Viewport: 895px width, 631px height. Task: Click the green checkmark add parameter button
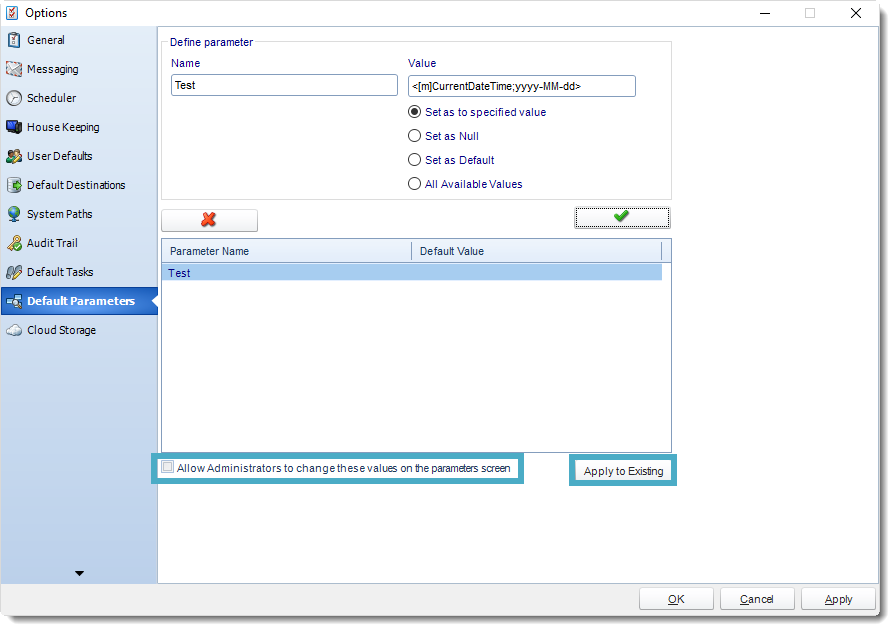tap(622, 217)
